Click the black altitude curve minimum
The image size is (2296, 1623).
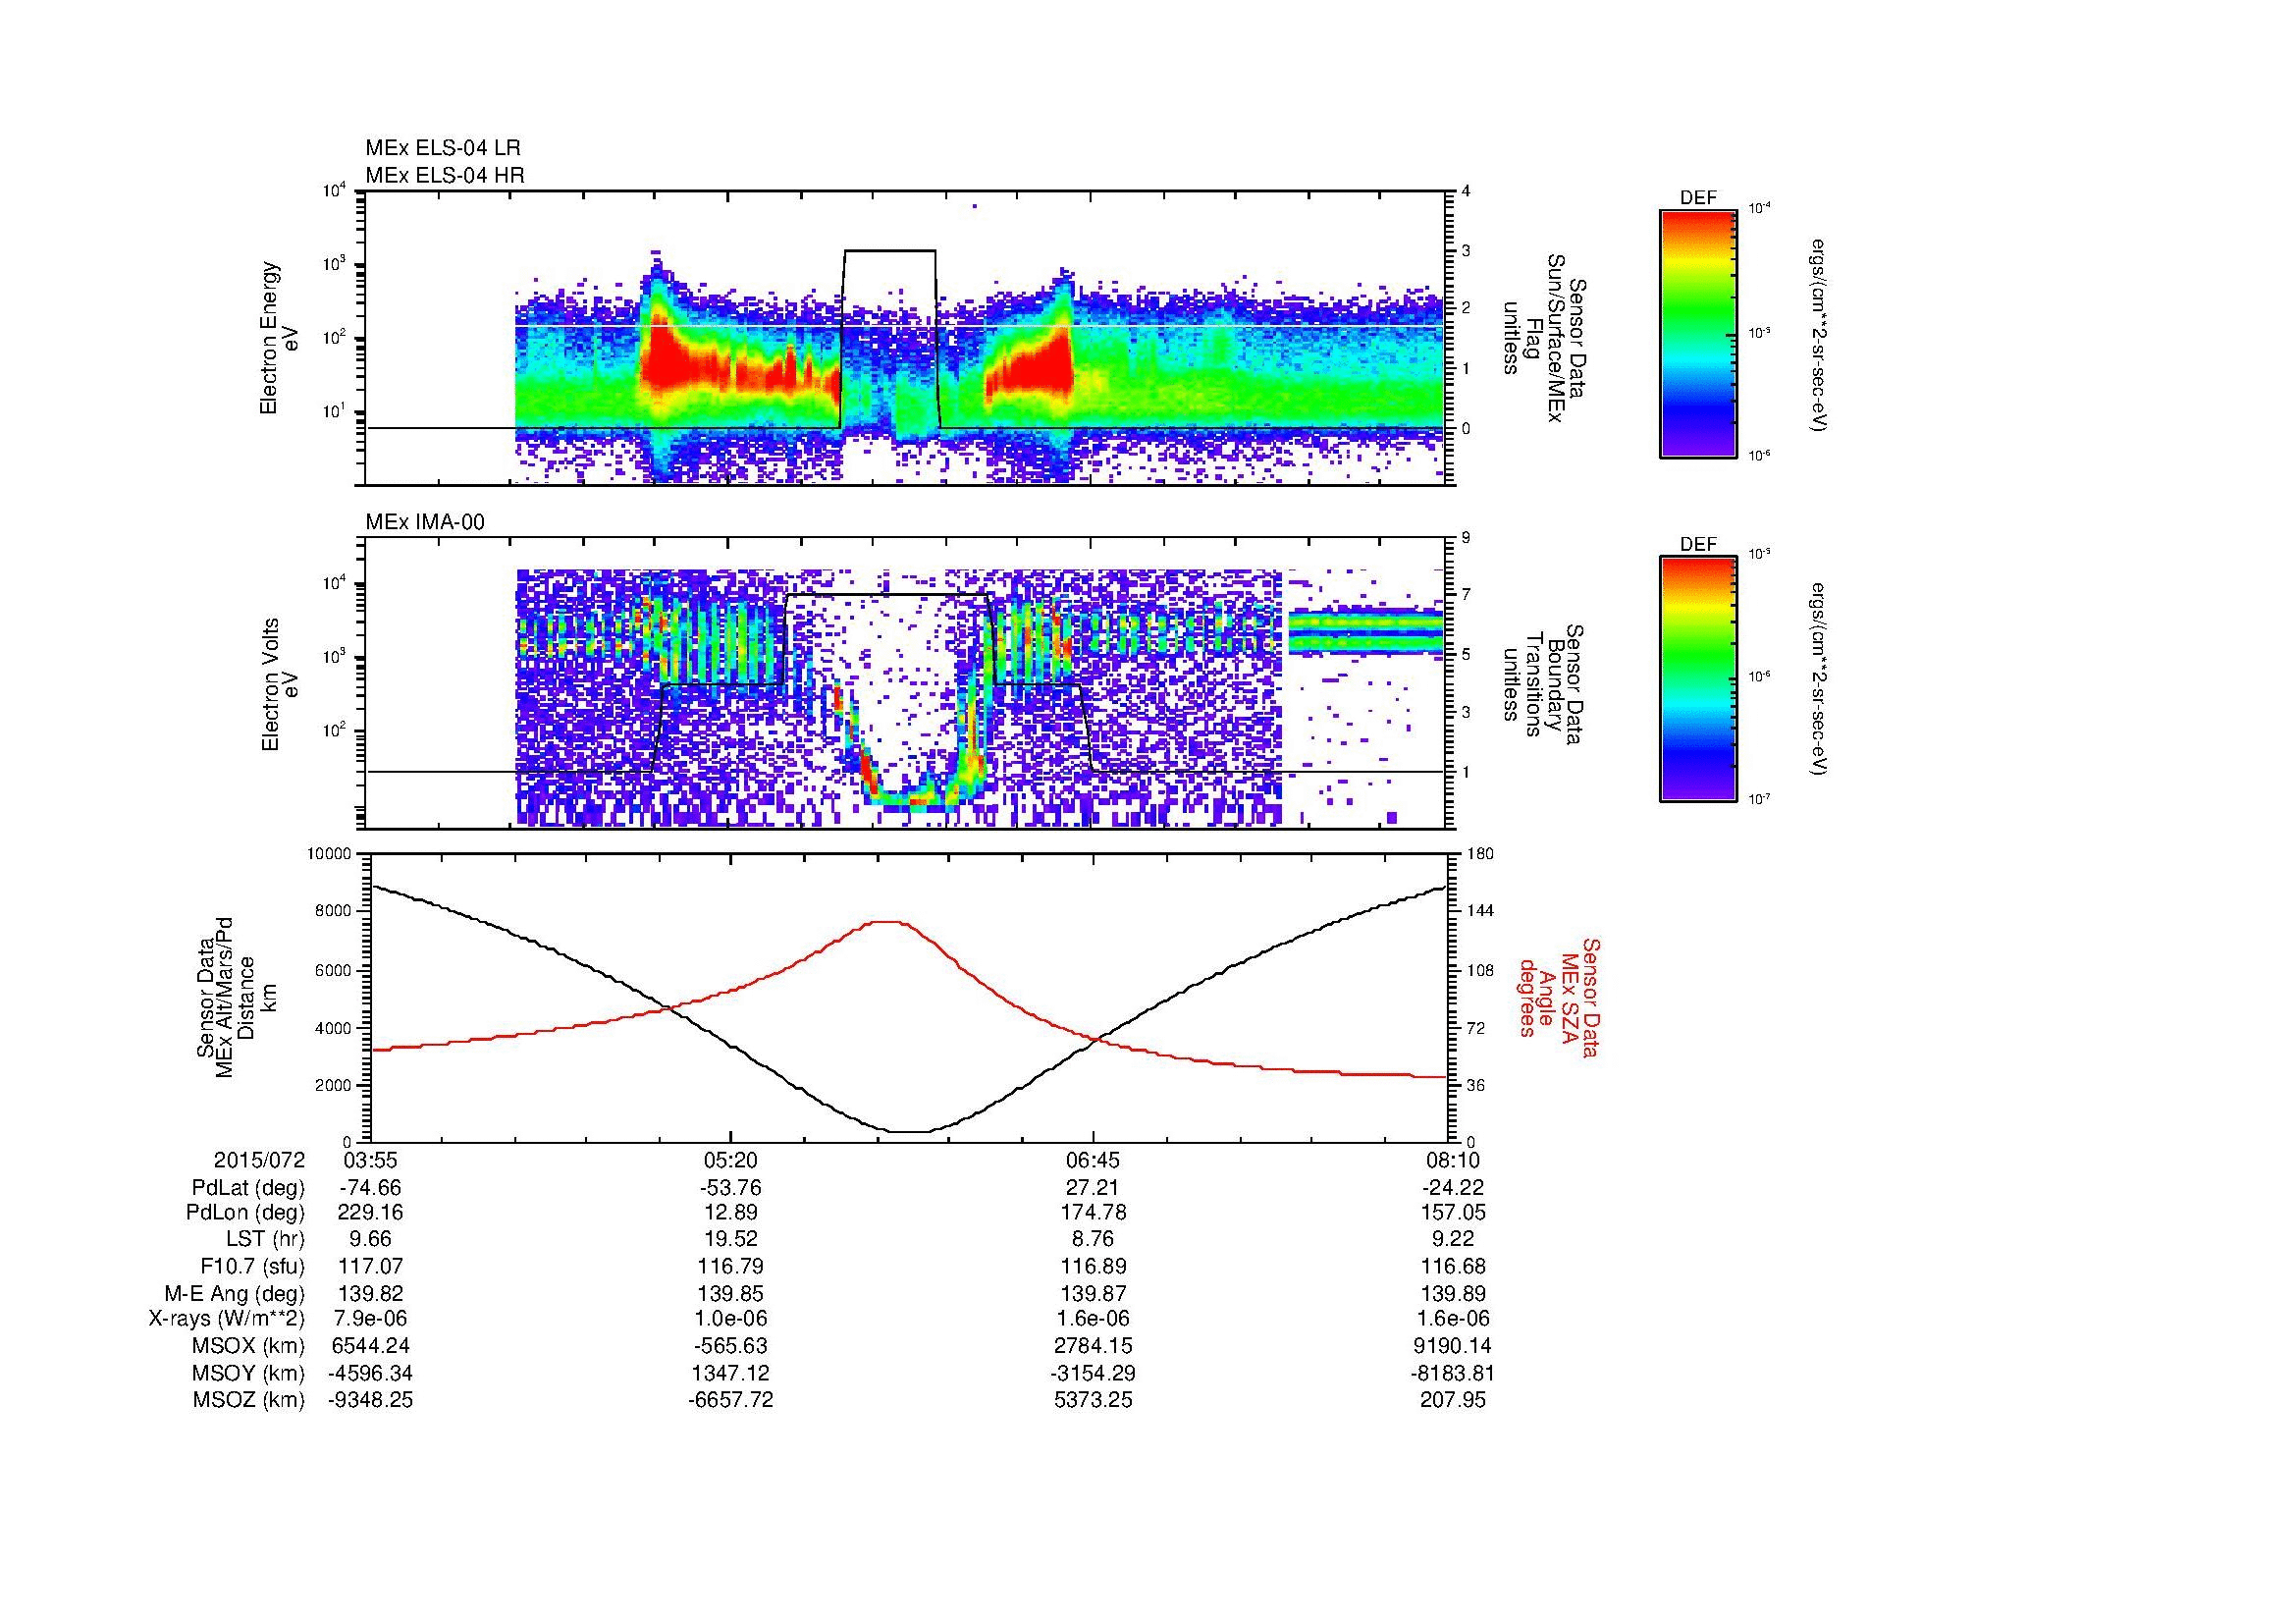point(910,1132)
